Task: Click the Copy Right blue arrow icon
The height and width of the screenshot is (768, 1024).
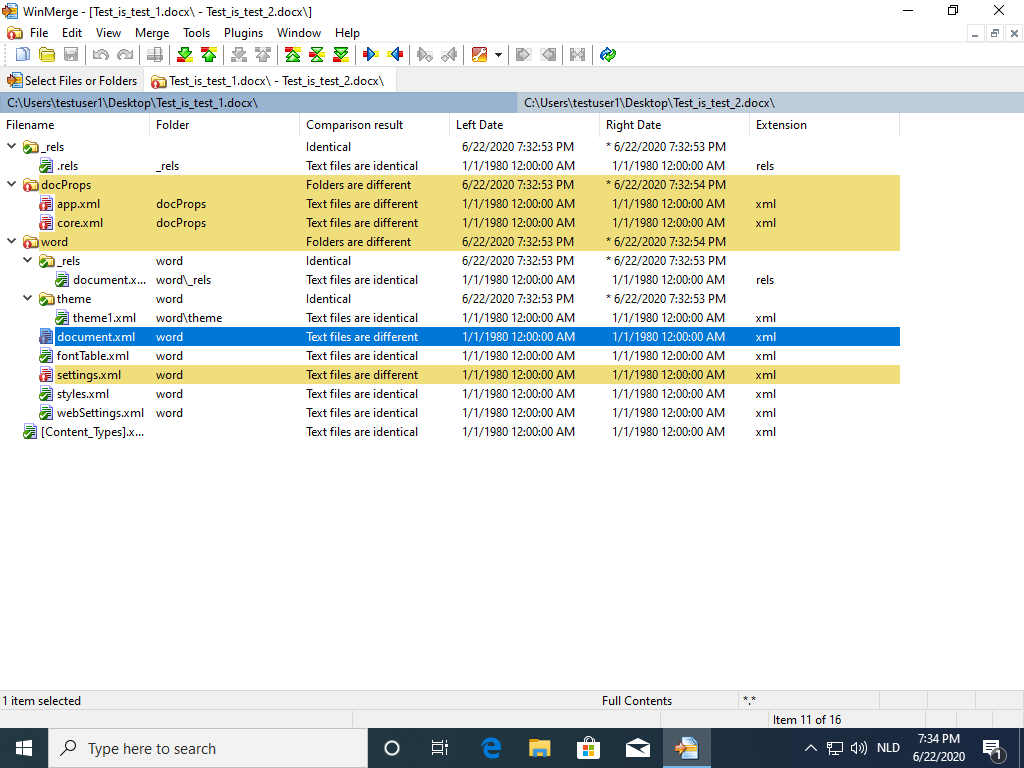Action: 371,55
